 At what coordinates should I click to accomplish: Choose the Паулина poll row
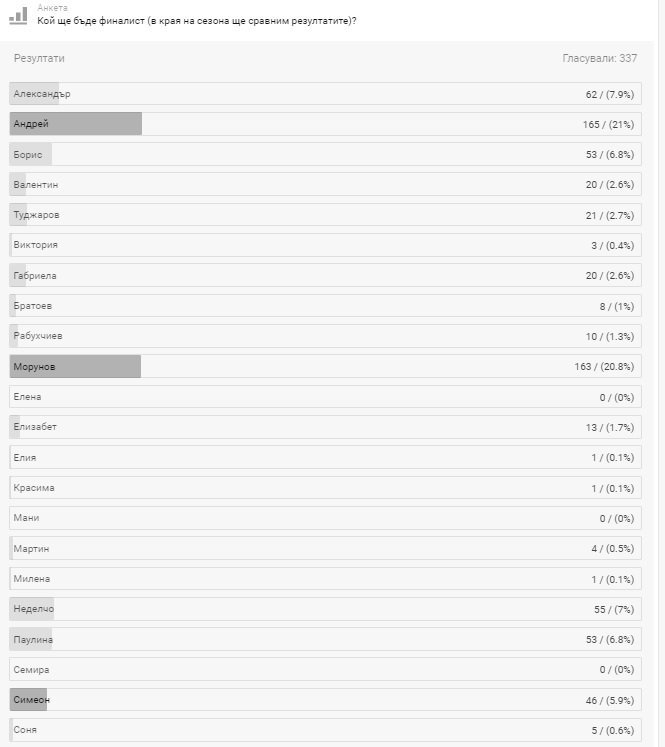(326, 639)
